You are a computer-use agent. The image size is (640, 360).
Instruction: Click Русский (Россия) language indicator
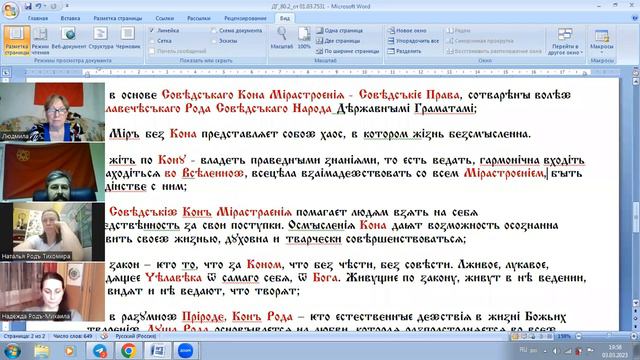[x=136, y=336]
